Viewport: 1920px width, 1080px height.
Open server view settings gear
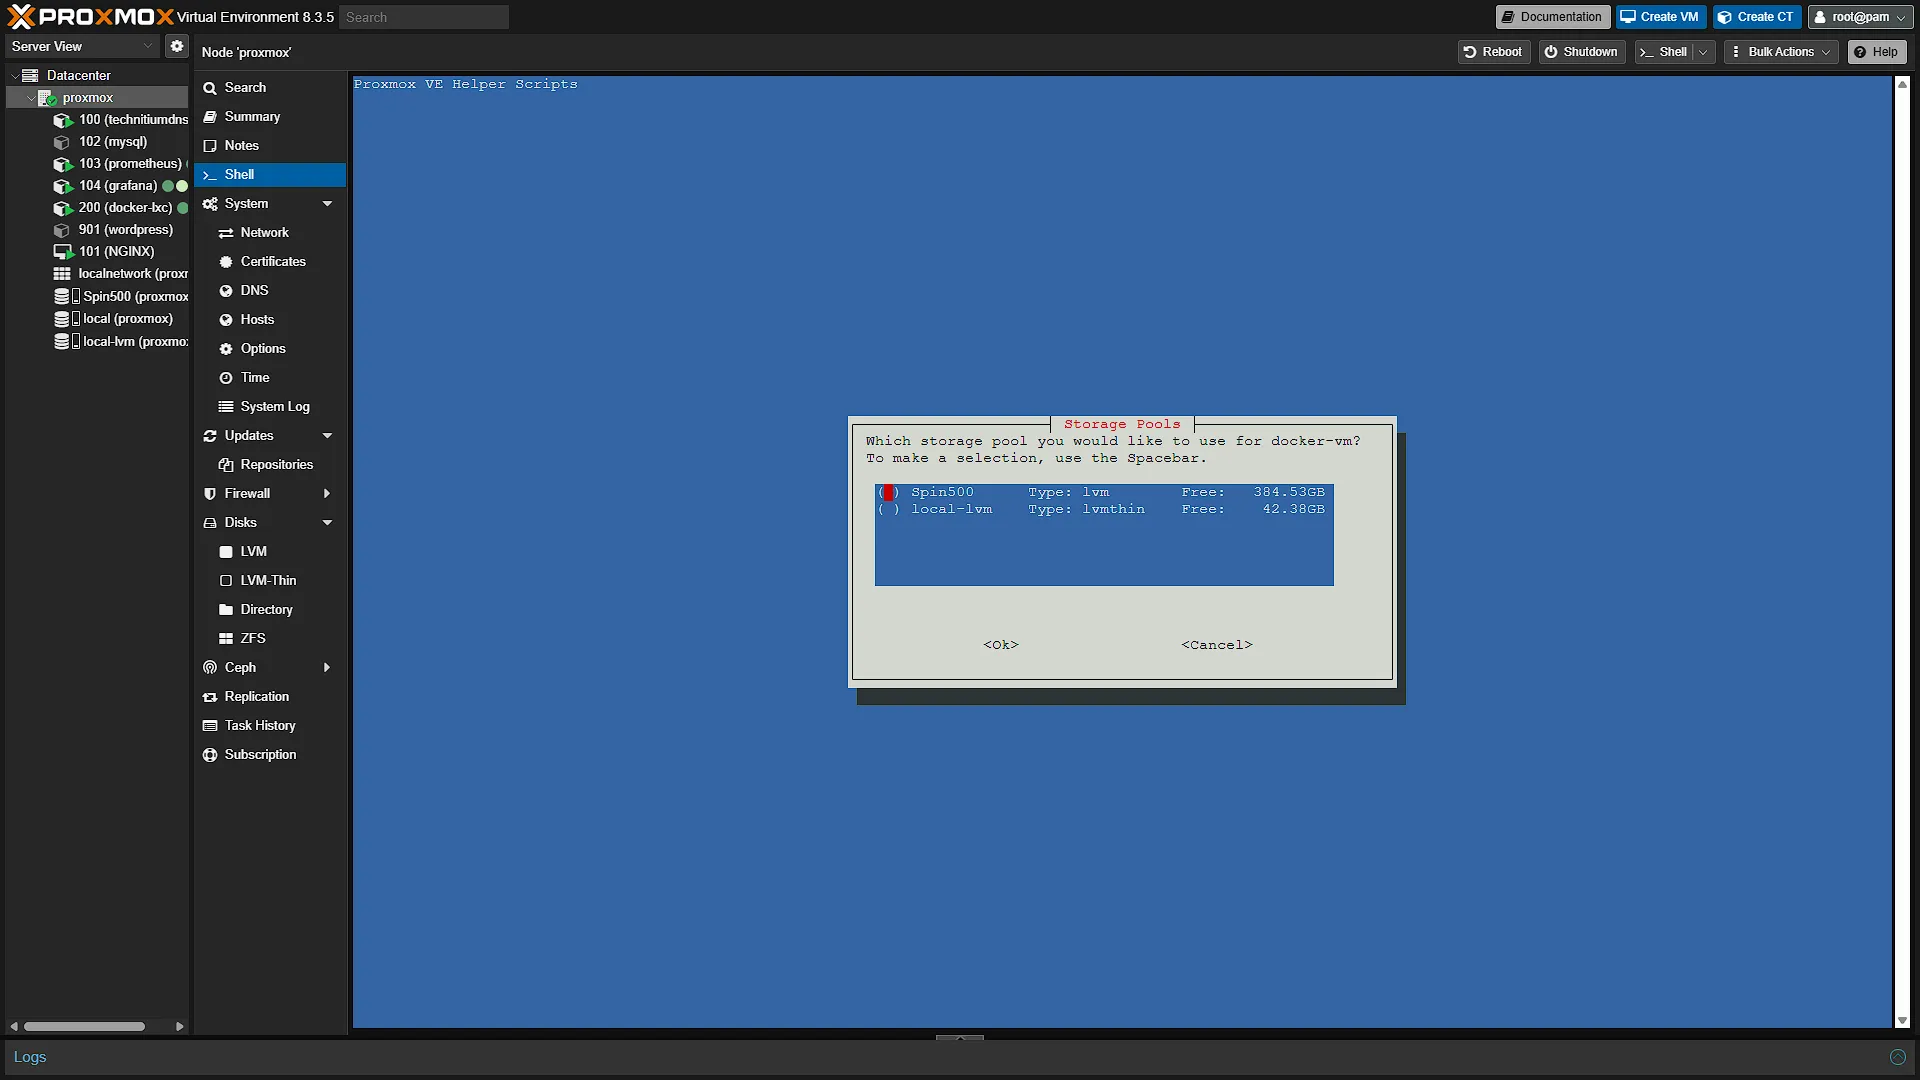pyautogui.click(x=177, y=46)
